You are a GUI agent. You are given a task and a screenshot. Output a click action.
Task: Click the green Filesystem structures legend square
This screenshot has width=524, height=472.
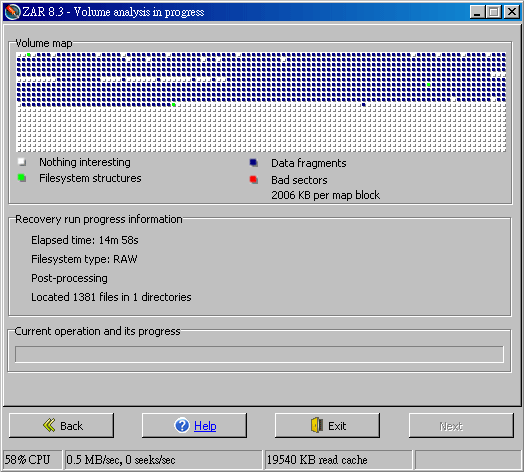(22, 178)
